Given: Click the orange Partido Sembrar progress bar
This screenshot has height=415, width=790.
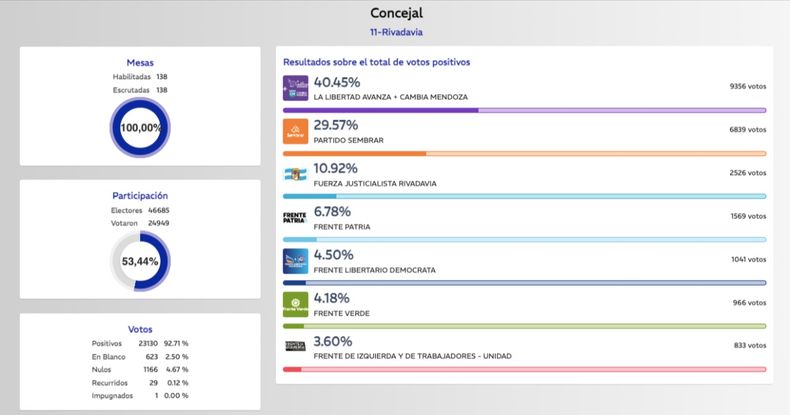Looking at the screenshot, I should [x=524, y=153].
